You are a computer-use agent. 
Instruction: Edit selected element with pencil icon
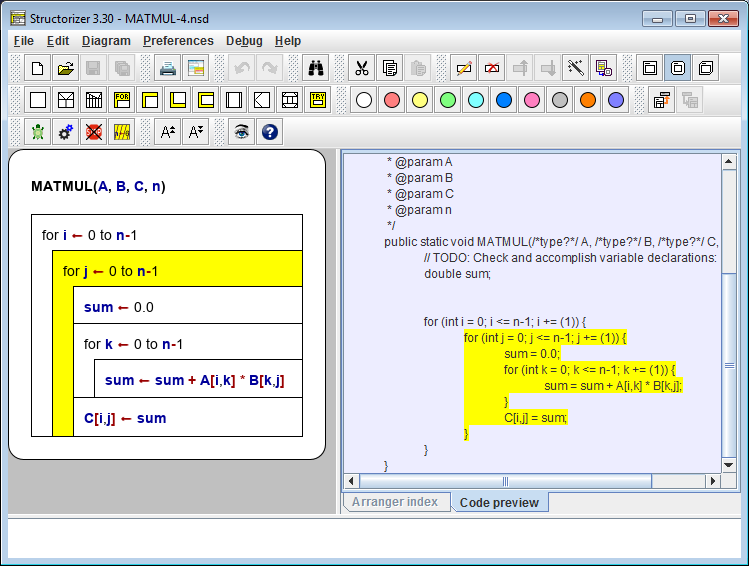point(464,68)
